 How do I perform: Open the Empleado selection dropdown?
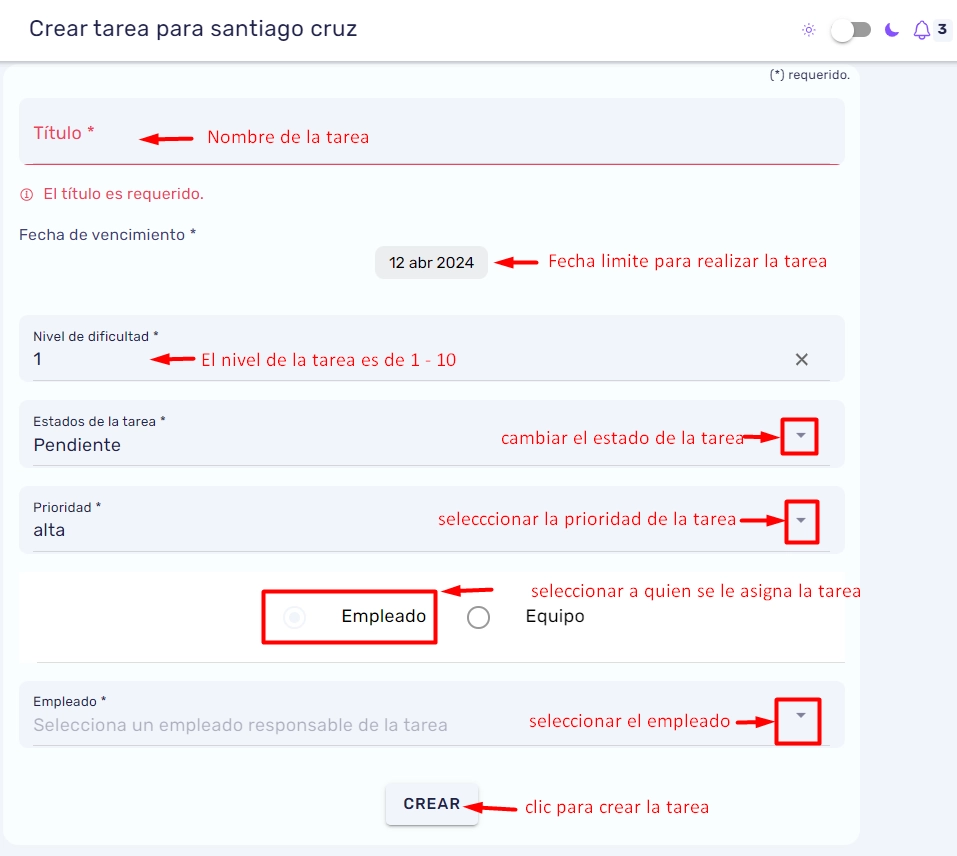pos(801,716)
